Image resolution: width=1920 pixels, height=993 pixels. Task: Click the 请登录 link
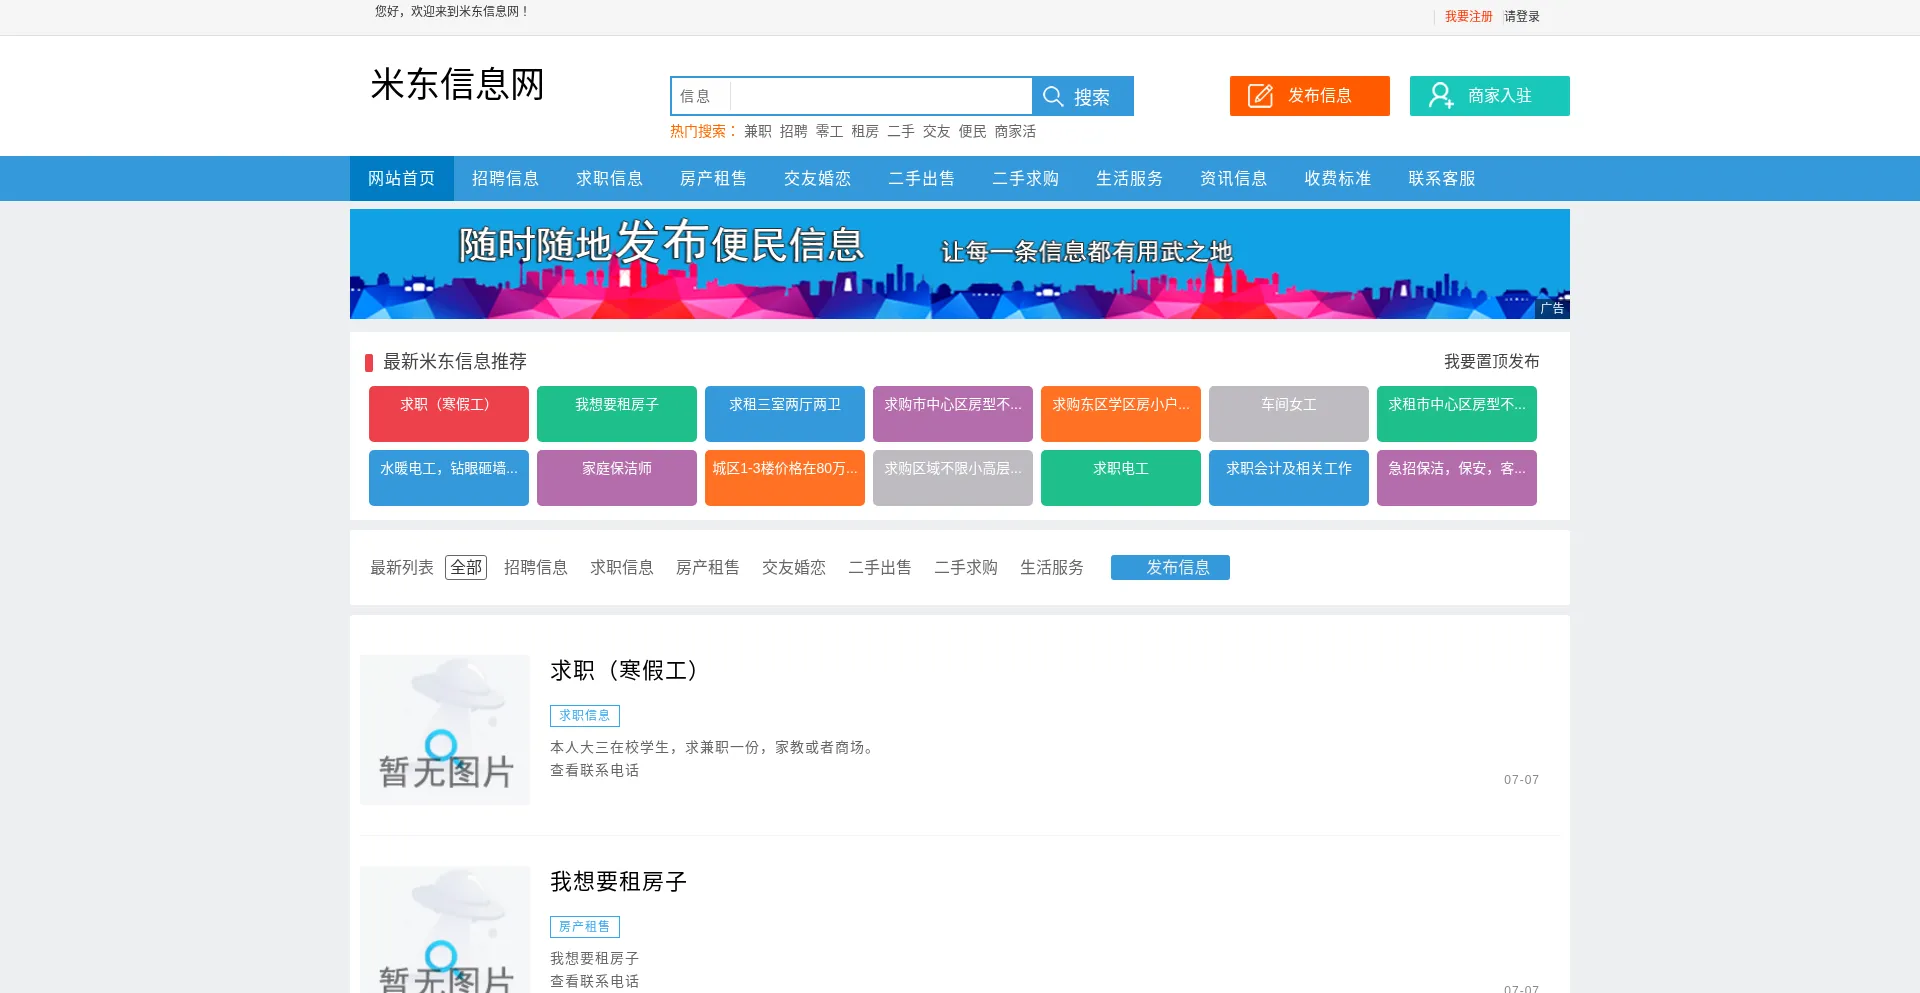click(1522, 16)
